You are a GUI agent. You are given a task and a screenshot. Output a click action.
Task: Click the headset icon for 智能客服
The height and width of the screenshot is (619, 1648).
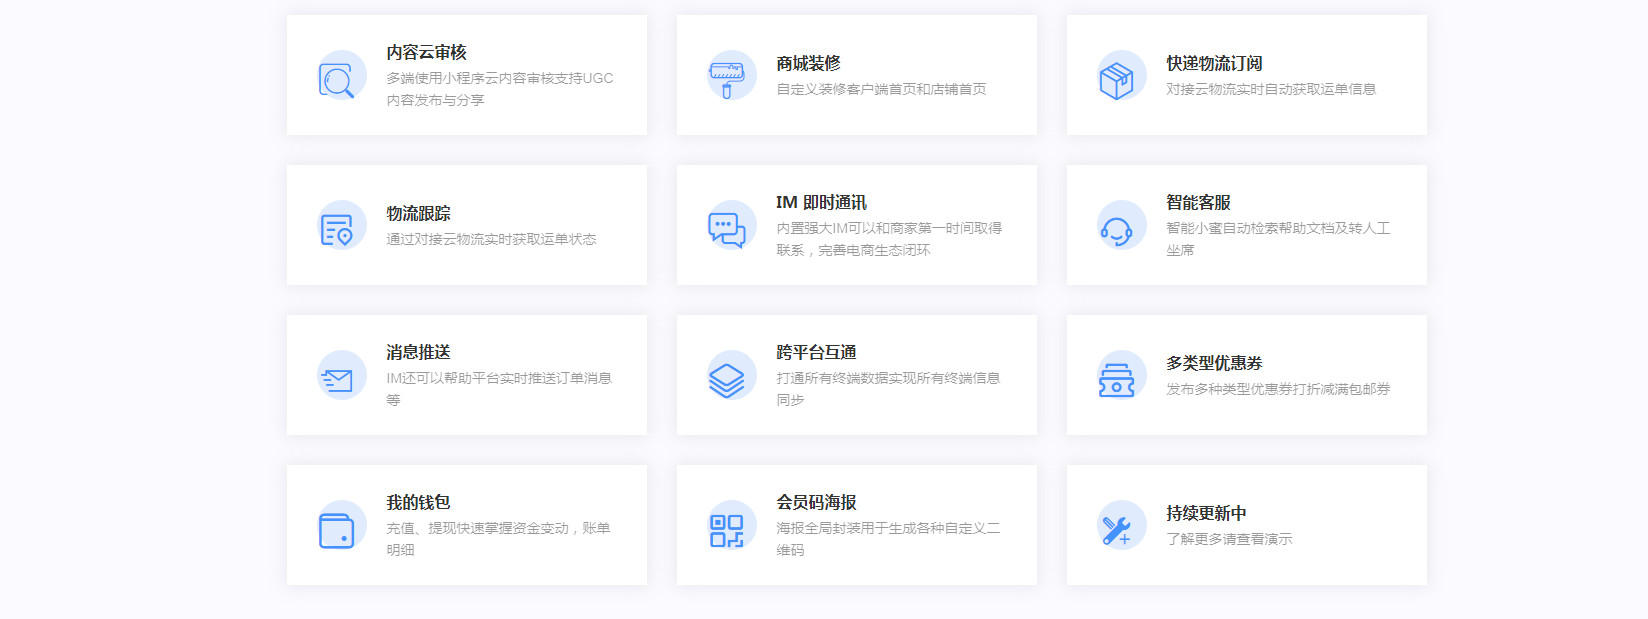pyautogui.click(x=1117, y=228)
